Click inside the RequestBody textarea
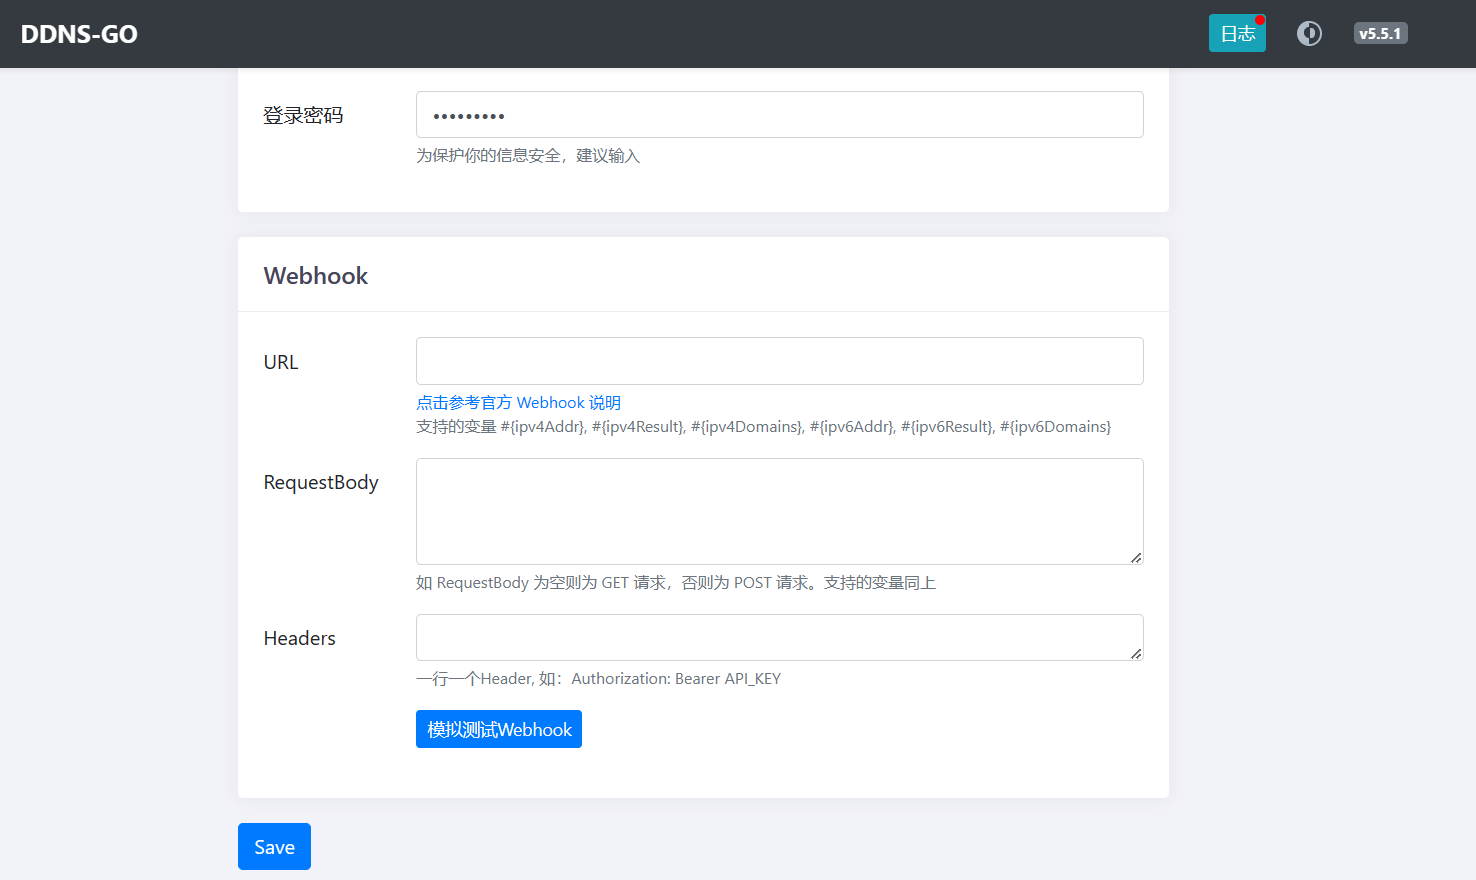 [779, 511]
